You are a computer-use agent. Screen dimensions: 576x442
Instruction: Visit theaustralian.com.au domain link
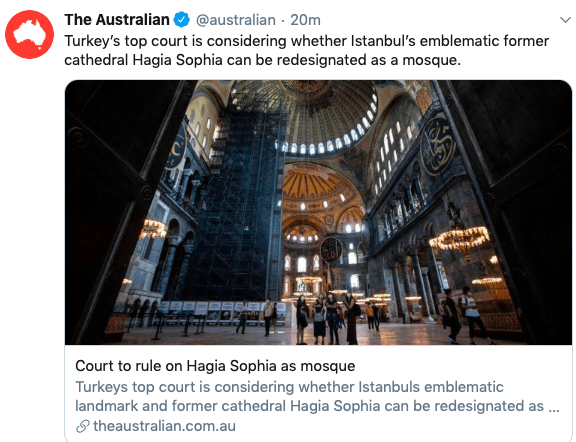[x=164, y=426]
